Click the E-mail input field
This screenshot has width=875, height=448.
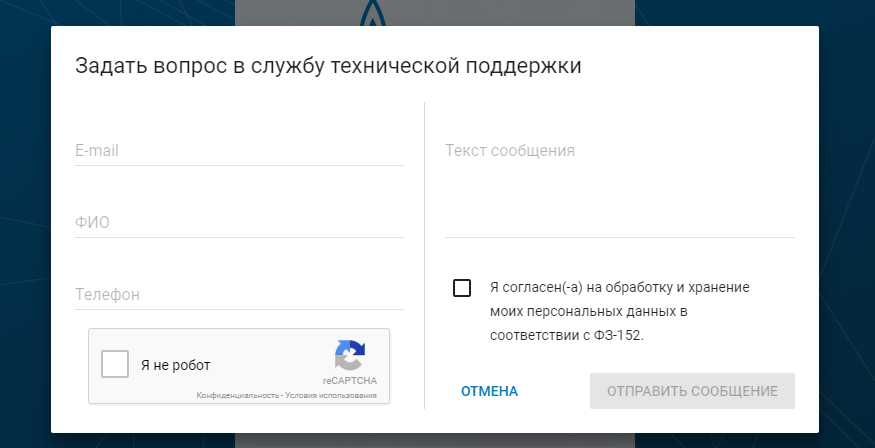pos(239,151)
